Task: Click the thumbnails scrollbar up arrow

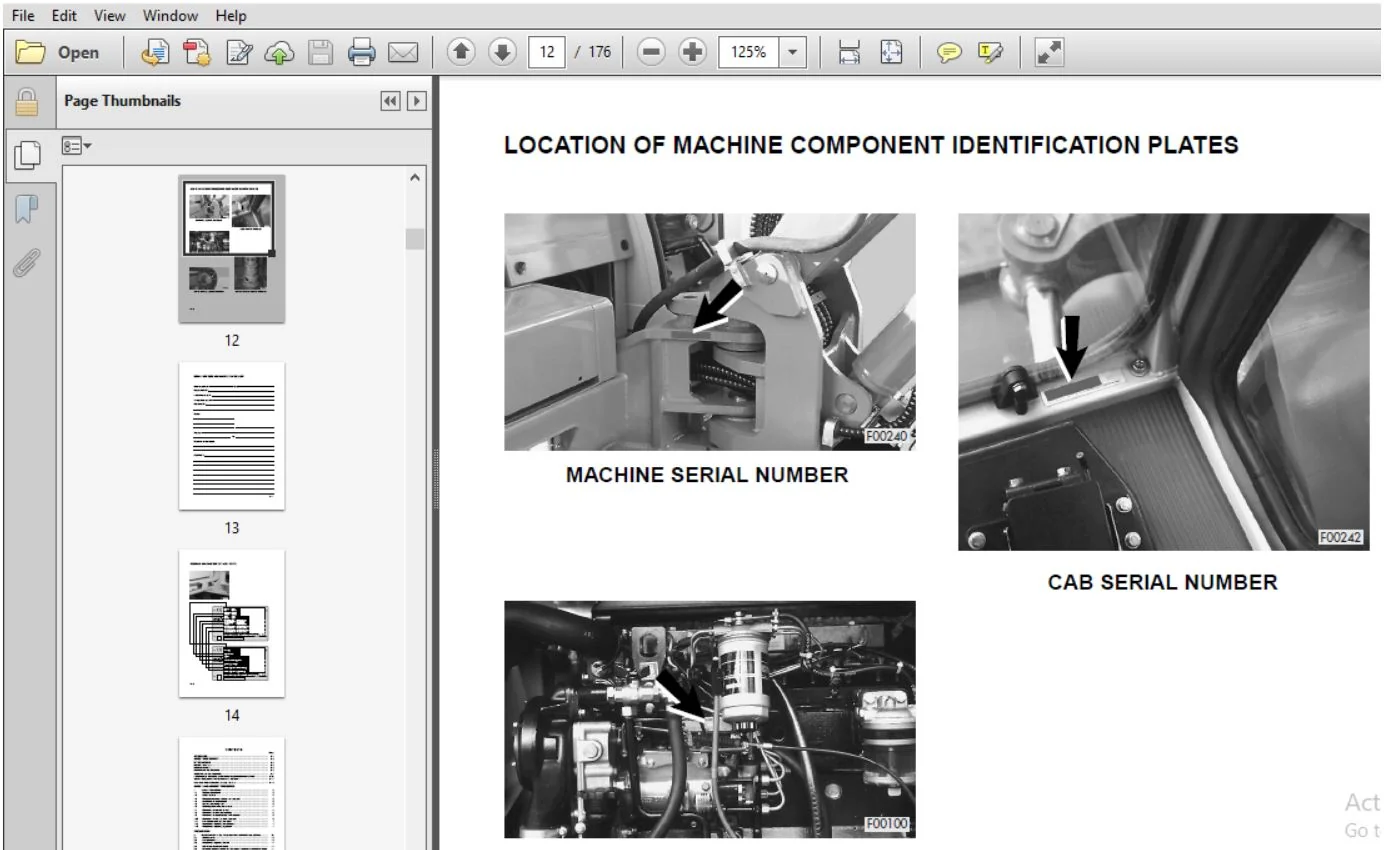Action: coord(415,177)
